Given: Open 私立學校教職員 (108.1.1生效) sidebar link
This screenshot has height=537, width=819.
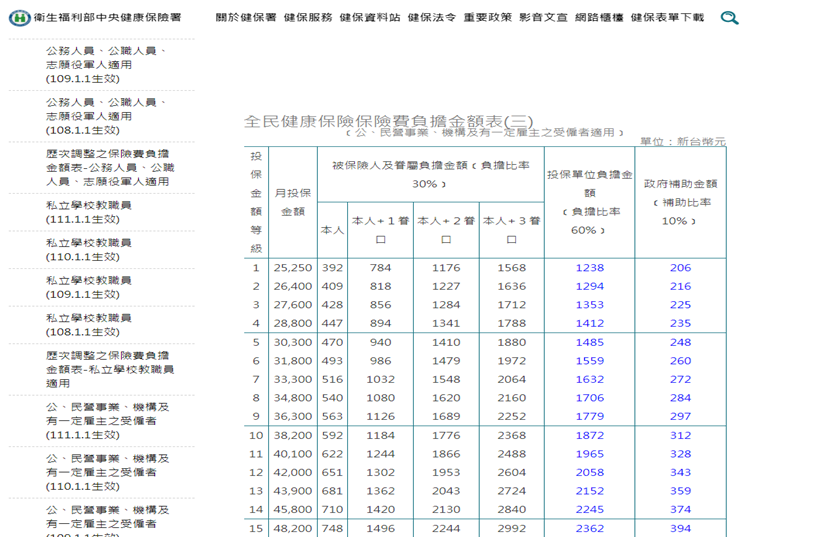Looking at the screenshot, I should pos(89,325).
